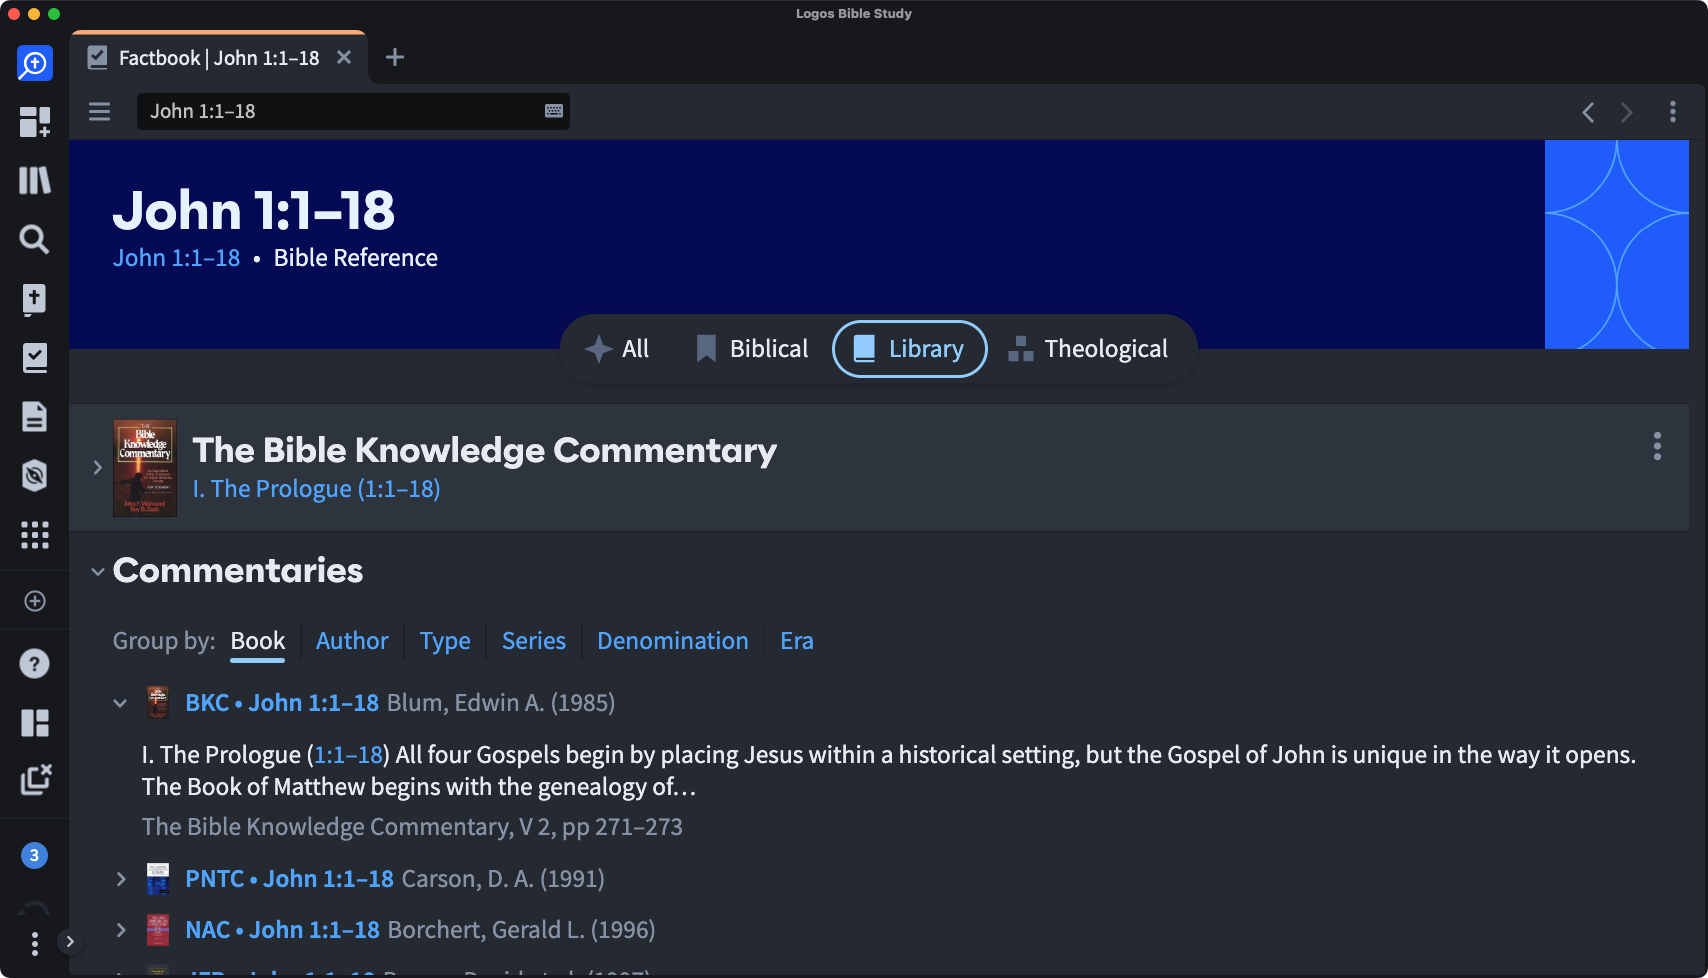Click the Help question mark icon
The image size is (1708, 978).
coord(34,664)
